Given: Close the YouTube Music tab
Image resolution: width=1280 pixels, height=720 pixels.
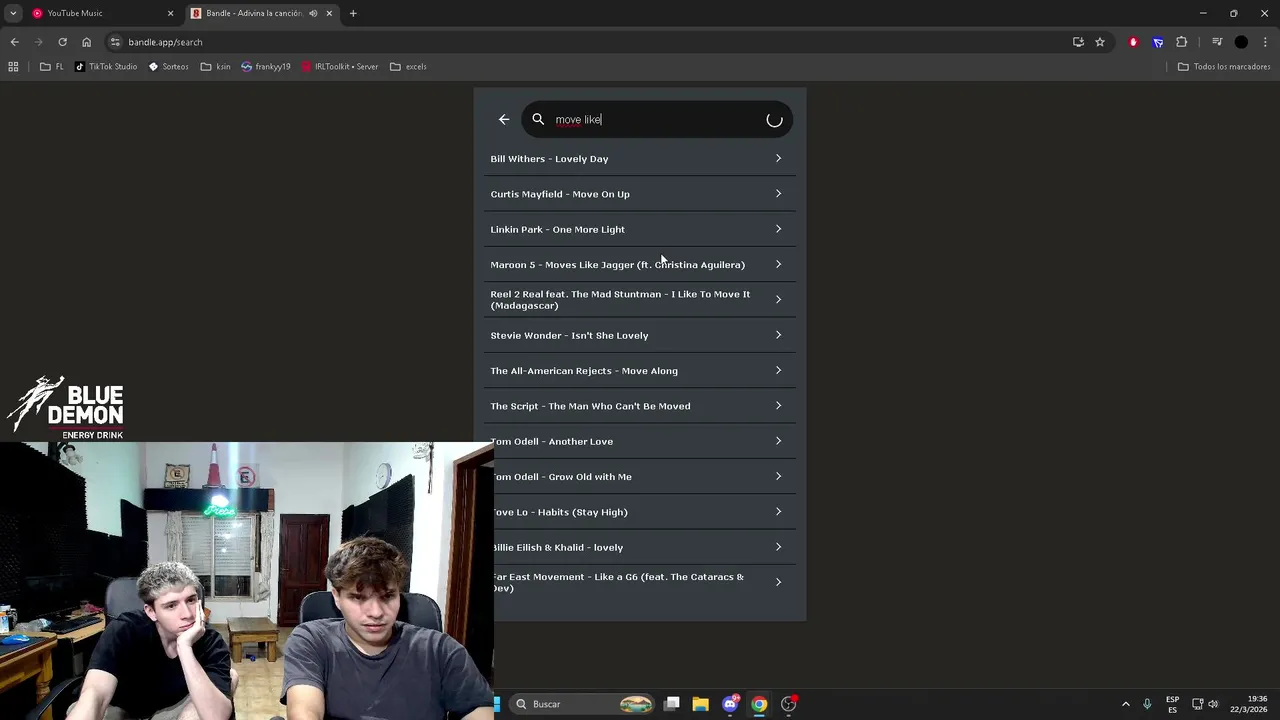Looking at the screenshot, I should [x=170, y=13].
